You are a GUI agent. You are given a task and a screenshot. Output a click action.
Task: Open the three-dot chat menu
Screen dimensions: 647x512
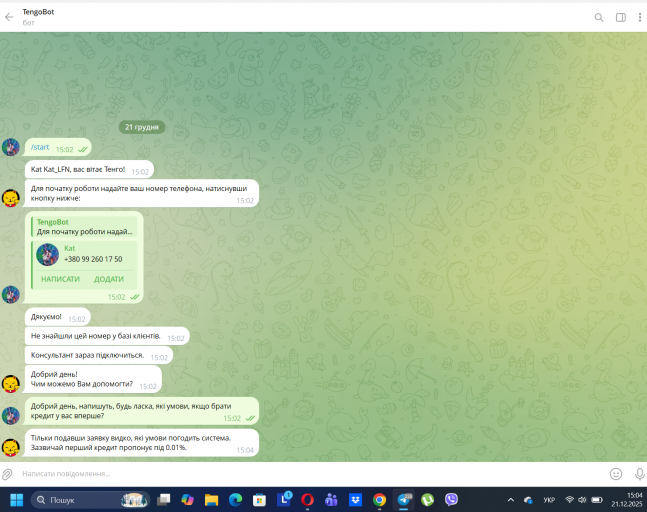640,17
